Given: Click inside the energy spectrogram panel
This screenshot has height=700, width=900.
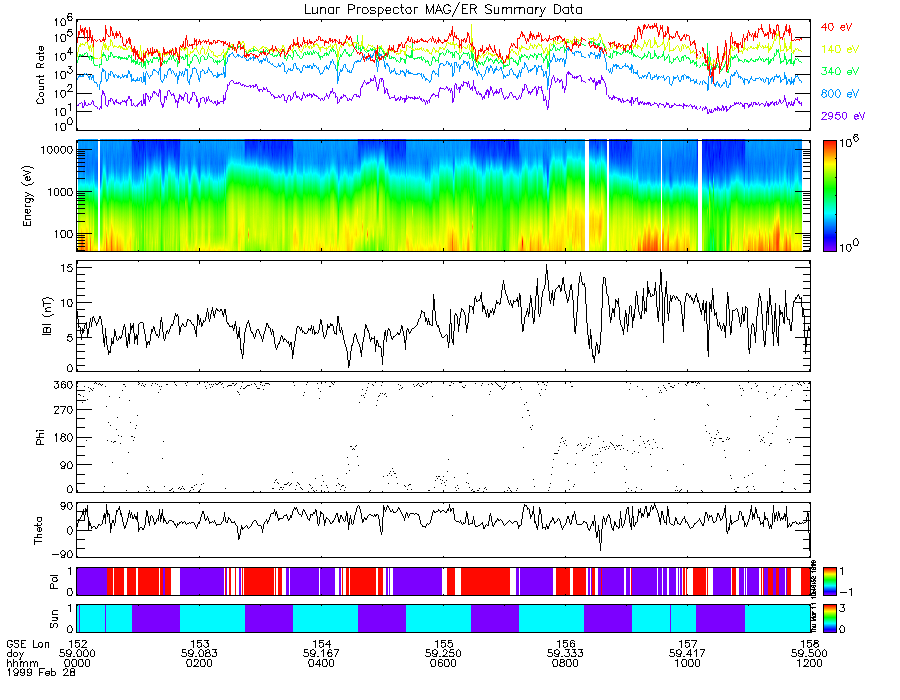Looking at the screenshot, I should 443,196.
